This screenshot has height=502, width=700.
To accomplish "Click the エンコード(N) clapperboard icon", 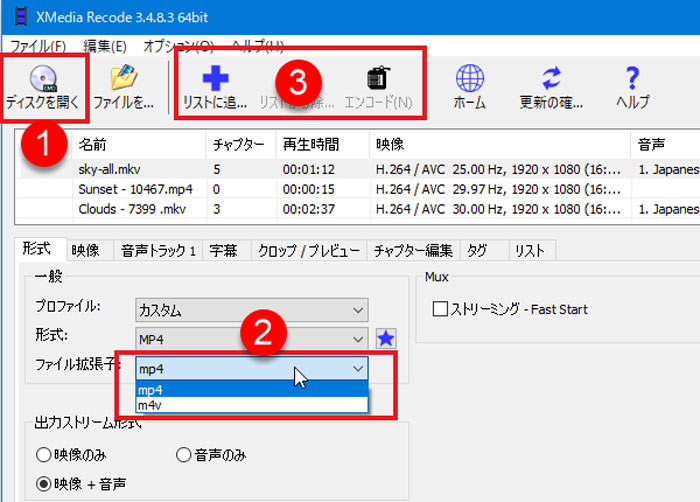I will 379,78.
